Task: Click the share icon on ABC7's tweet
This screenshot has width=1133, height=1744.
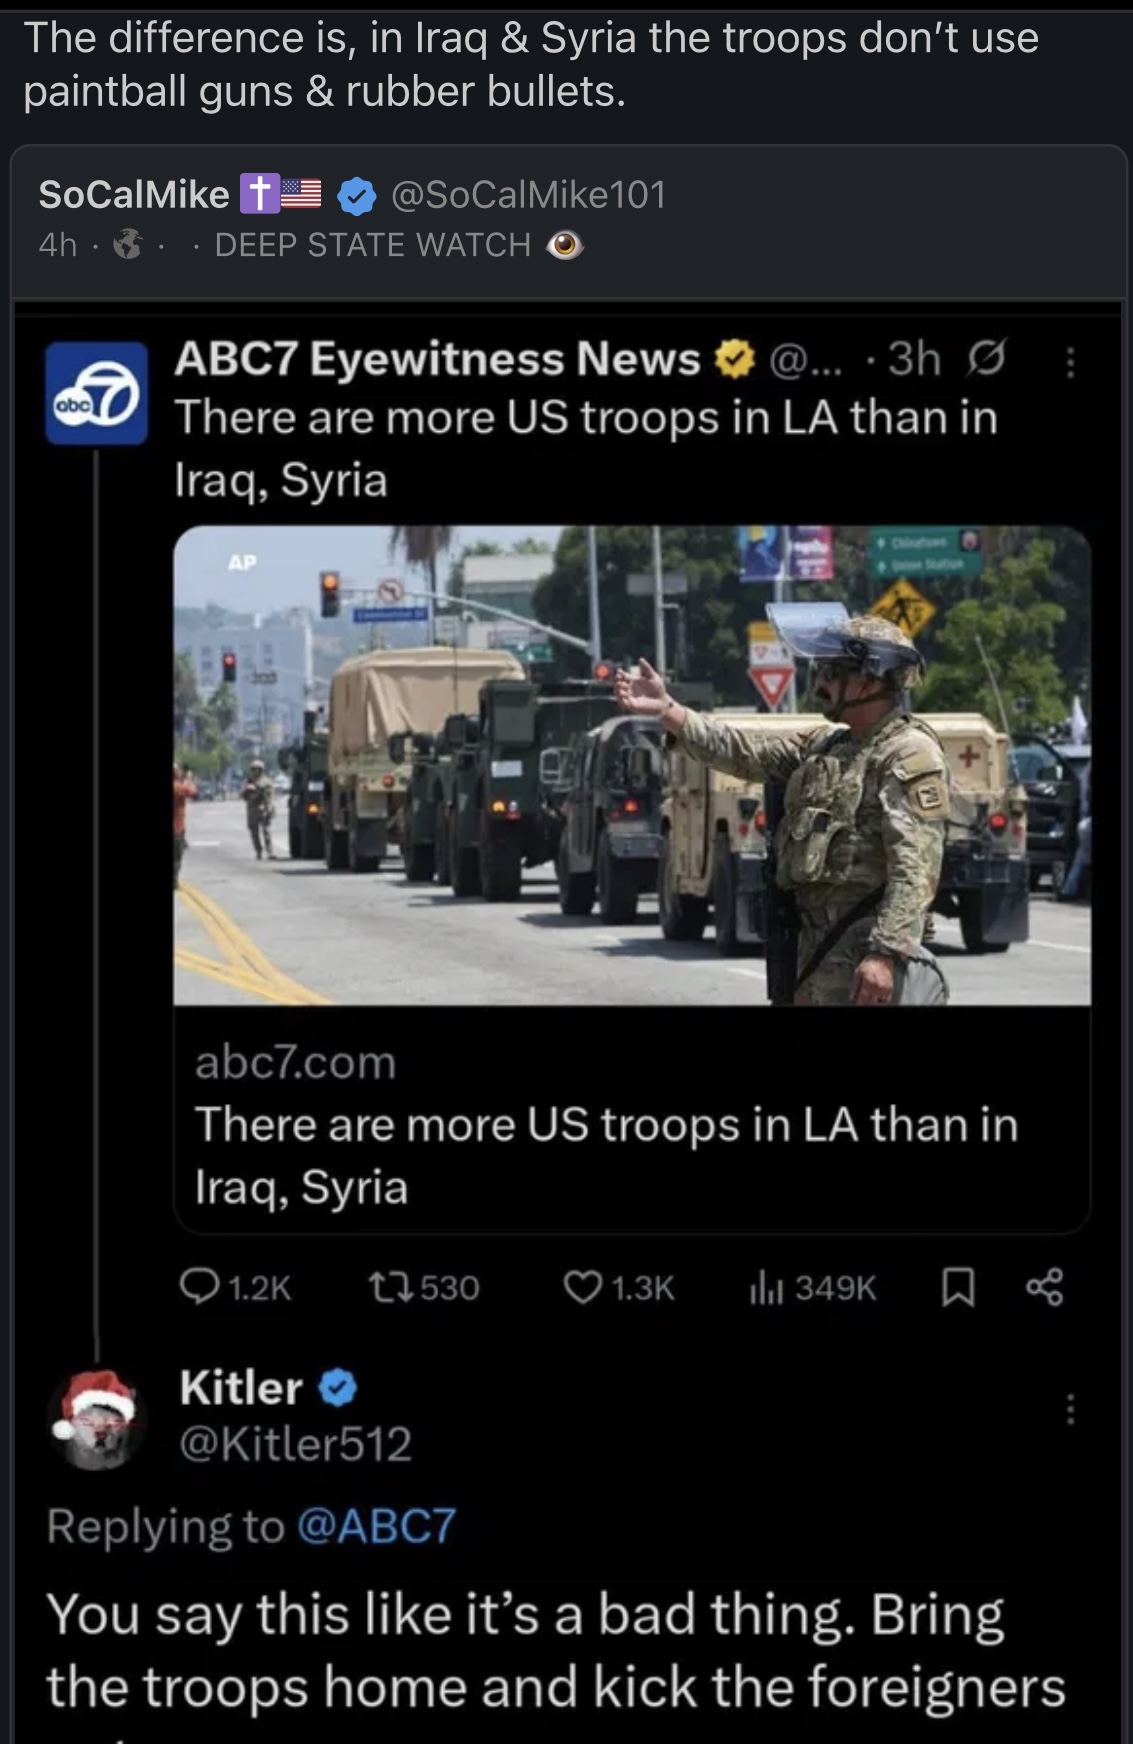Action: coord(1046,1288)
